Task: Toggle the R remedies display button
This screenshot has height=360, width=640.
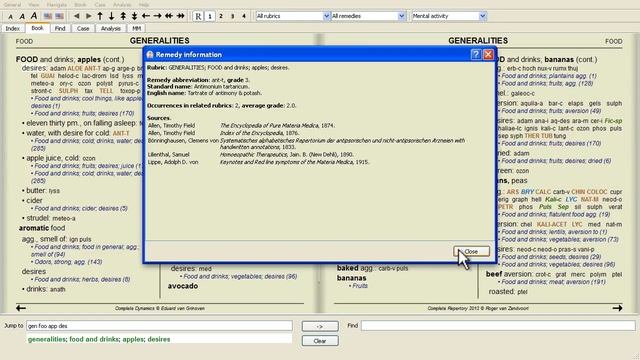Action: tap(198, 16)
